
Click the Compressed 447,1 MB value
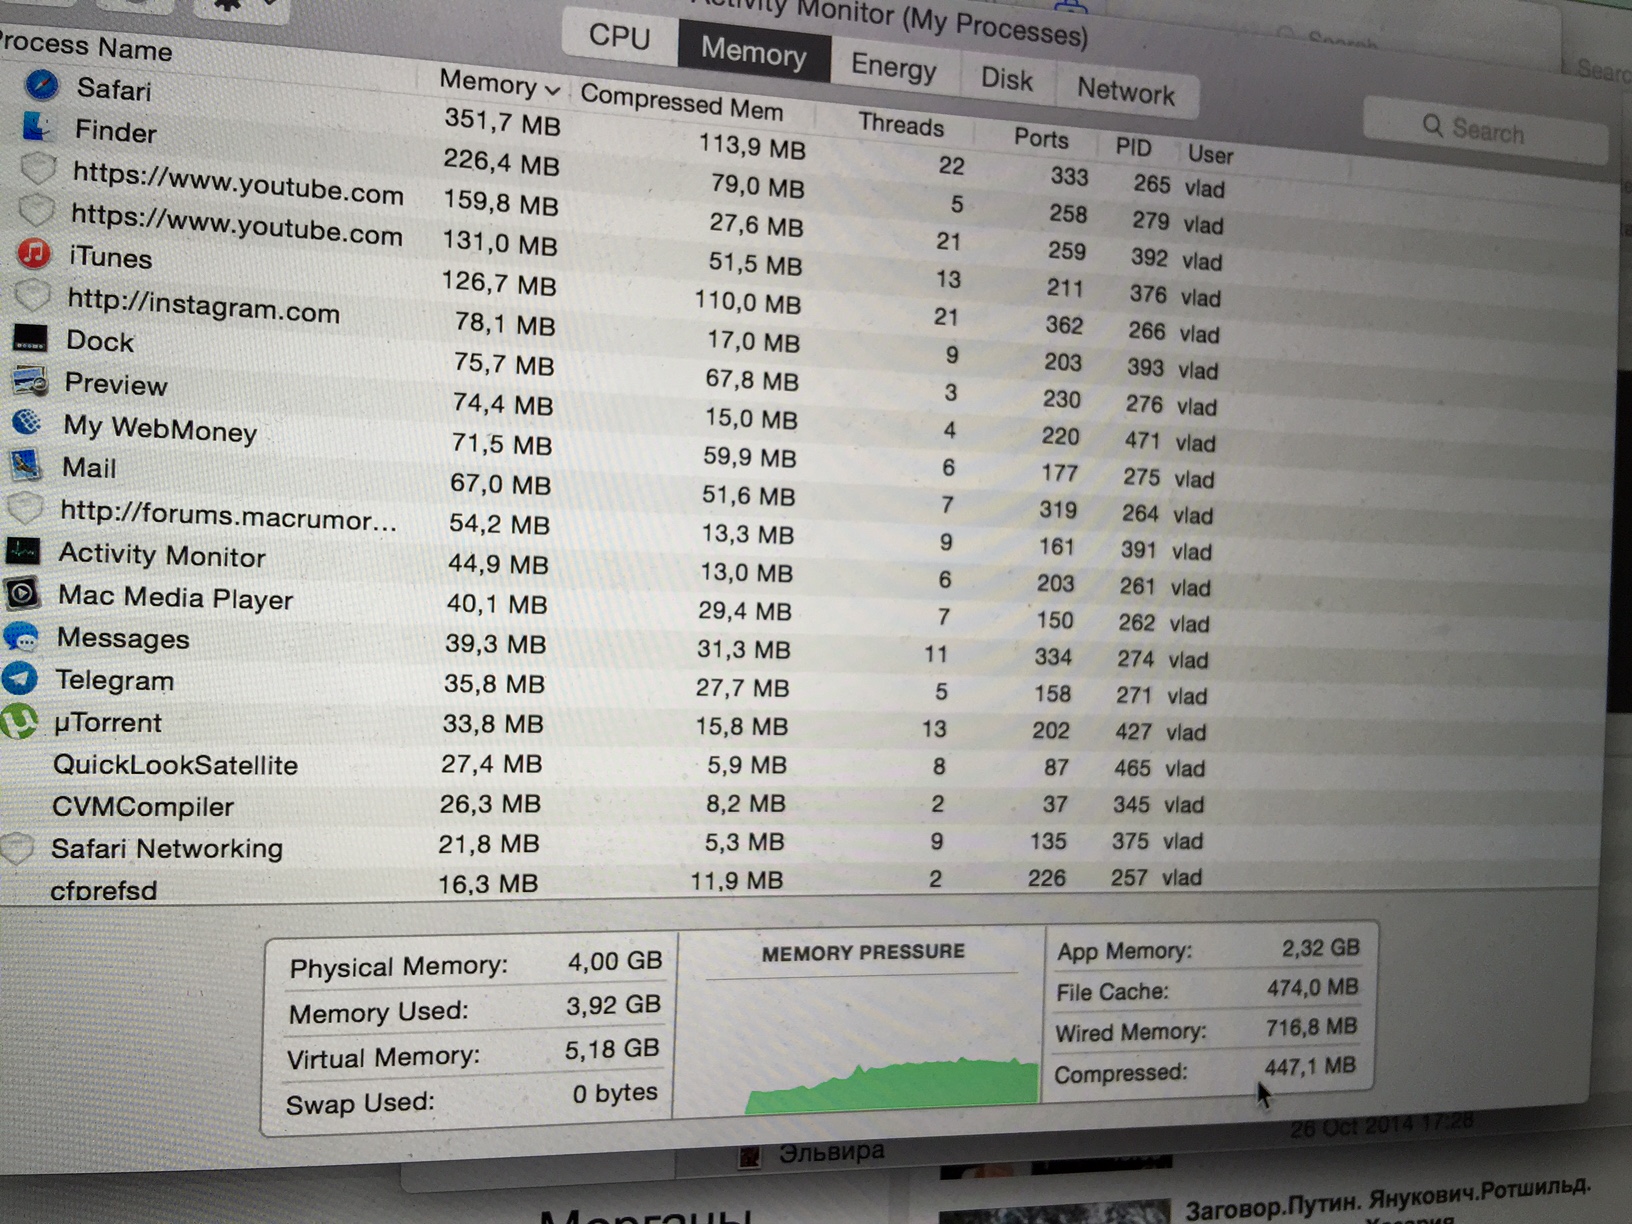[x=1309, y=1067]
